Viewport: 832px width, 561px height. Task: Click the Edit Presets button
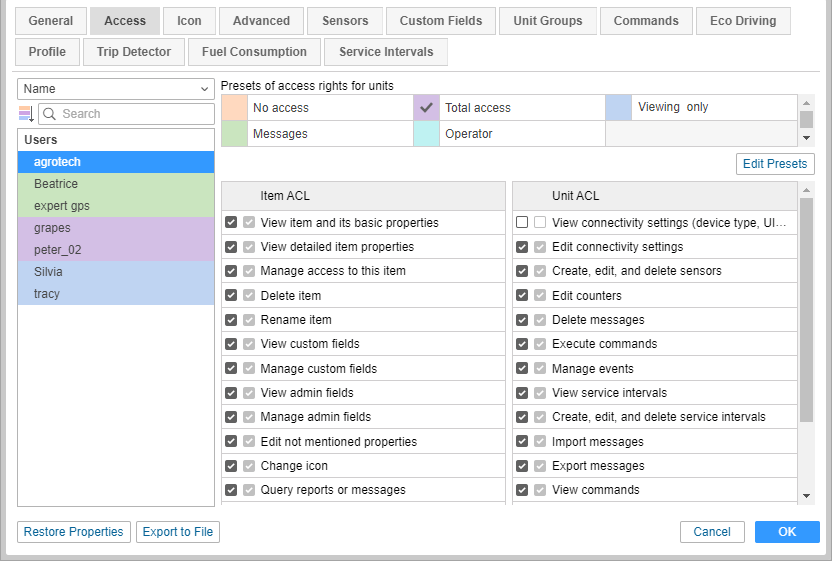(x=776, y=164)
